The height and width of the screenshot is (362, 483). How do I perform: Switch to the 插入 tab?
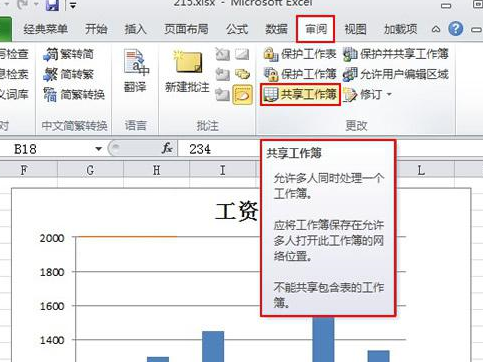click(x=135, y=29)
